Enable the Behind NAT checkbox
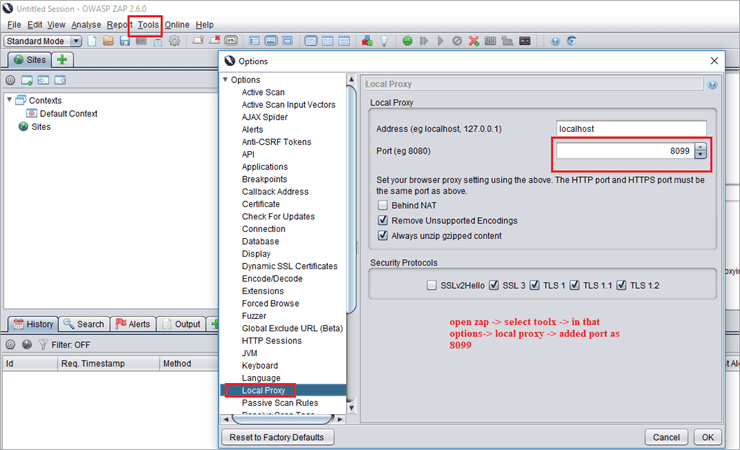 [x=383, y=205]
